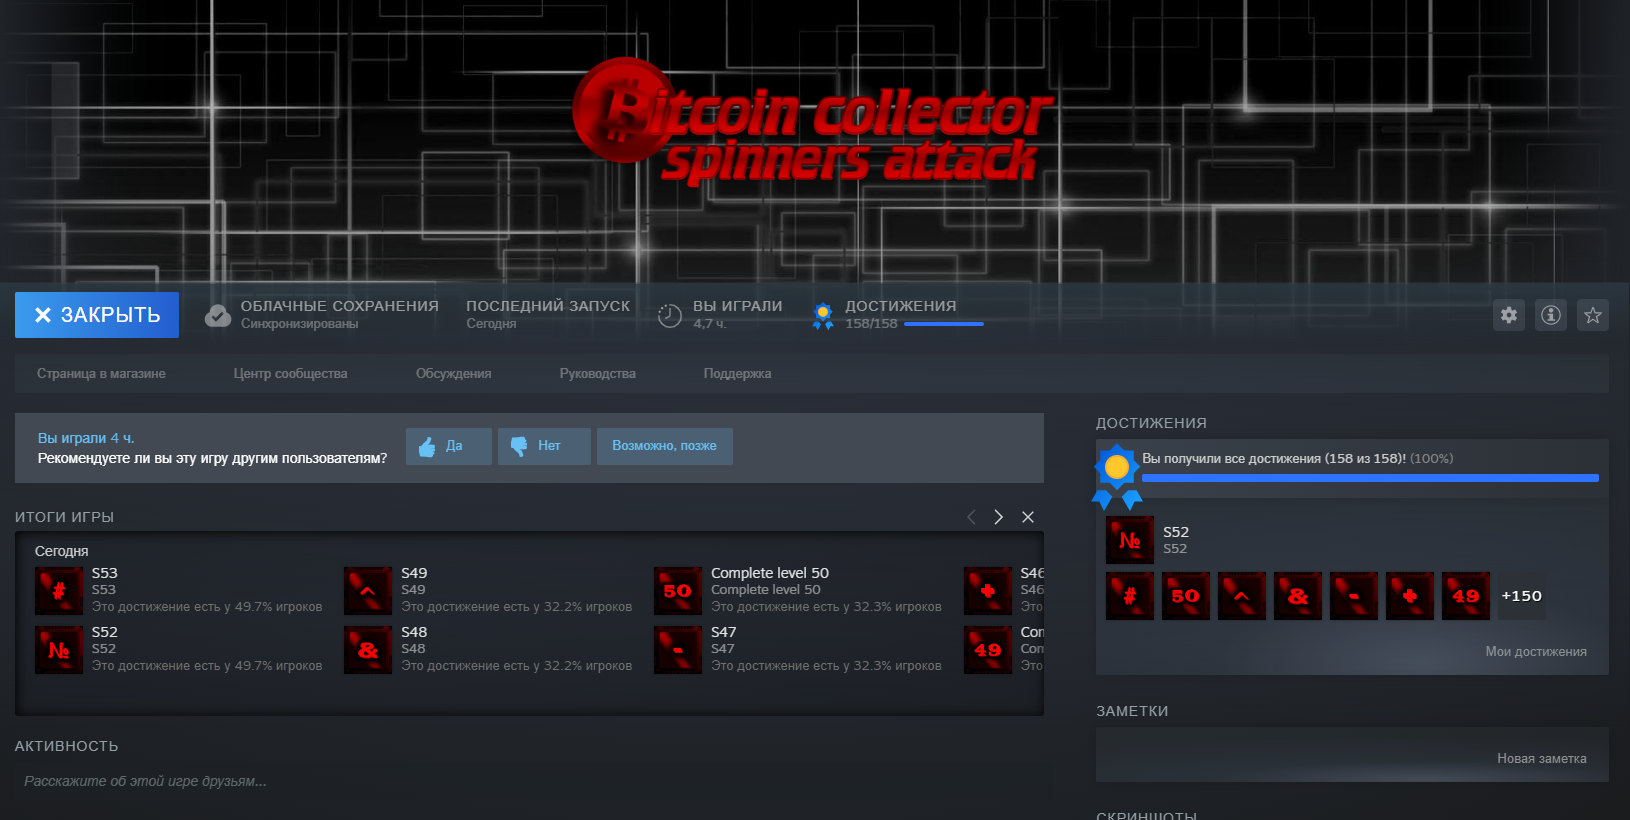Click the 50 achievement icon in sidebar row
This screenshot has width=1630, height=820.
(1186, 596)
